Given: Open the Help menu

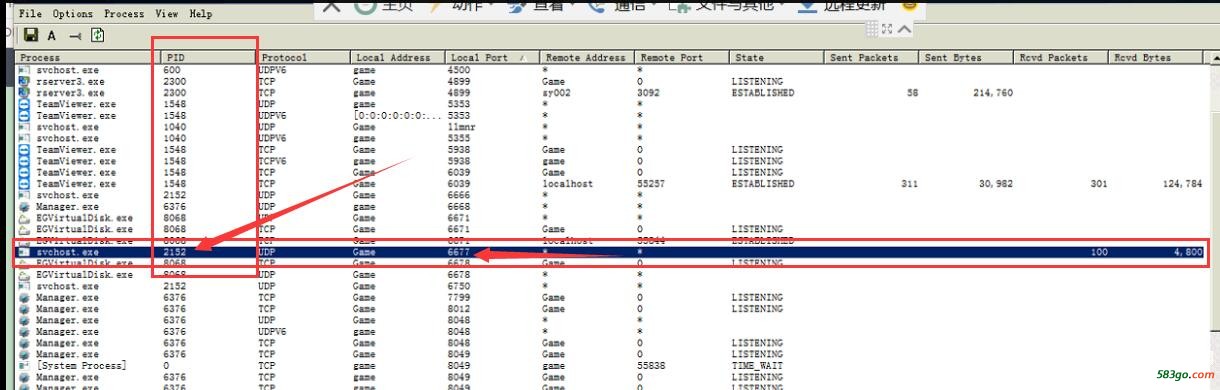Looking at the screenshot, I should click(x=201, y=14).
